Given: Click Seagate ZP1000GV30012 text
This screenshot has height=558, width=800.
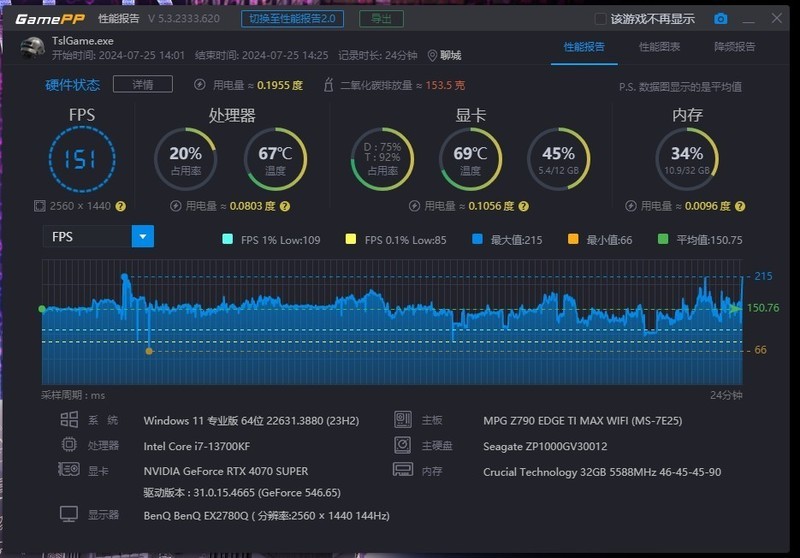Looking at the screenshot, I should [545, 446].
